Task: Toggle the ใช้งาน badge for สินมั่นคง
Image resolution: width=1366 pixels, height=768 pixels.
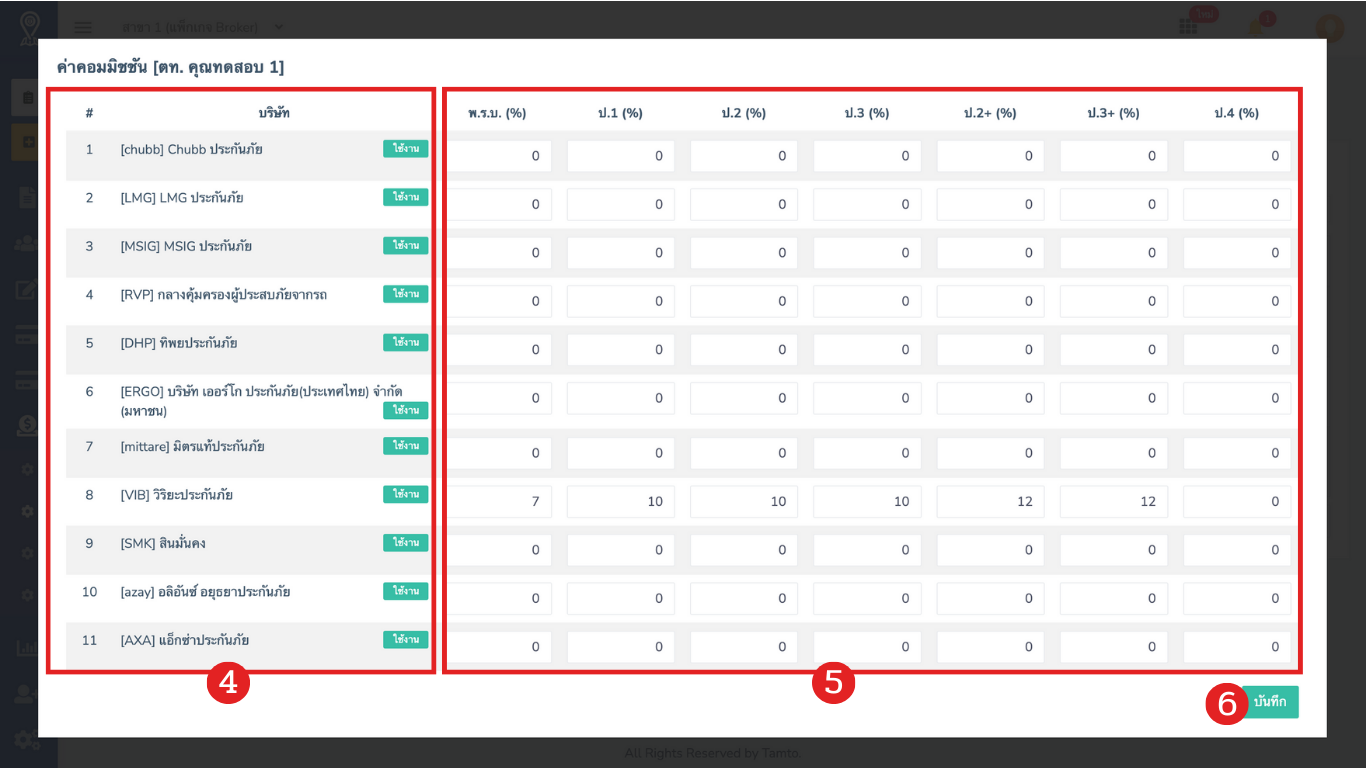Action: pos(405,542)
